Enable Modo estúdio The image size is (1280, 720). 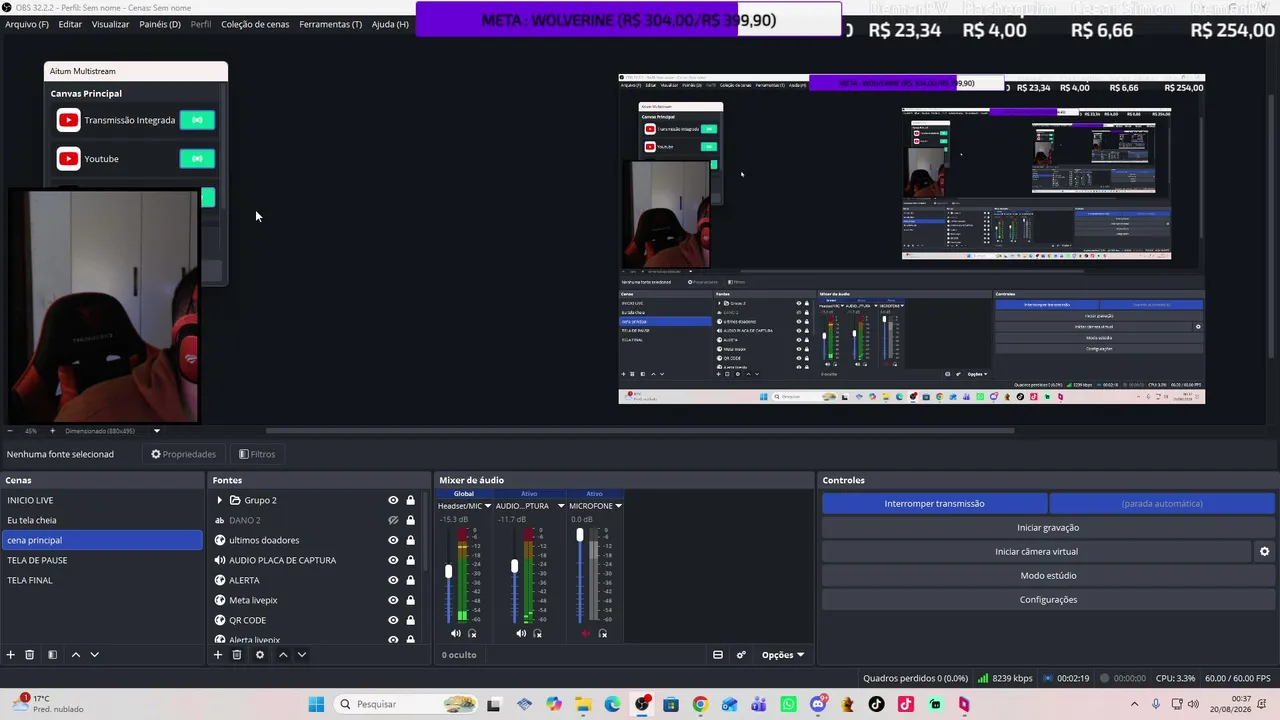coord(1048,575)
